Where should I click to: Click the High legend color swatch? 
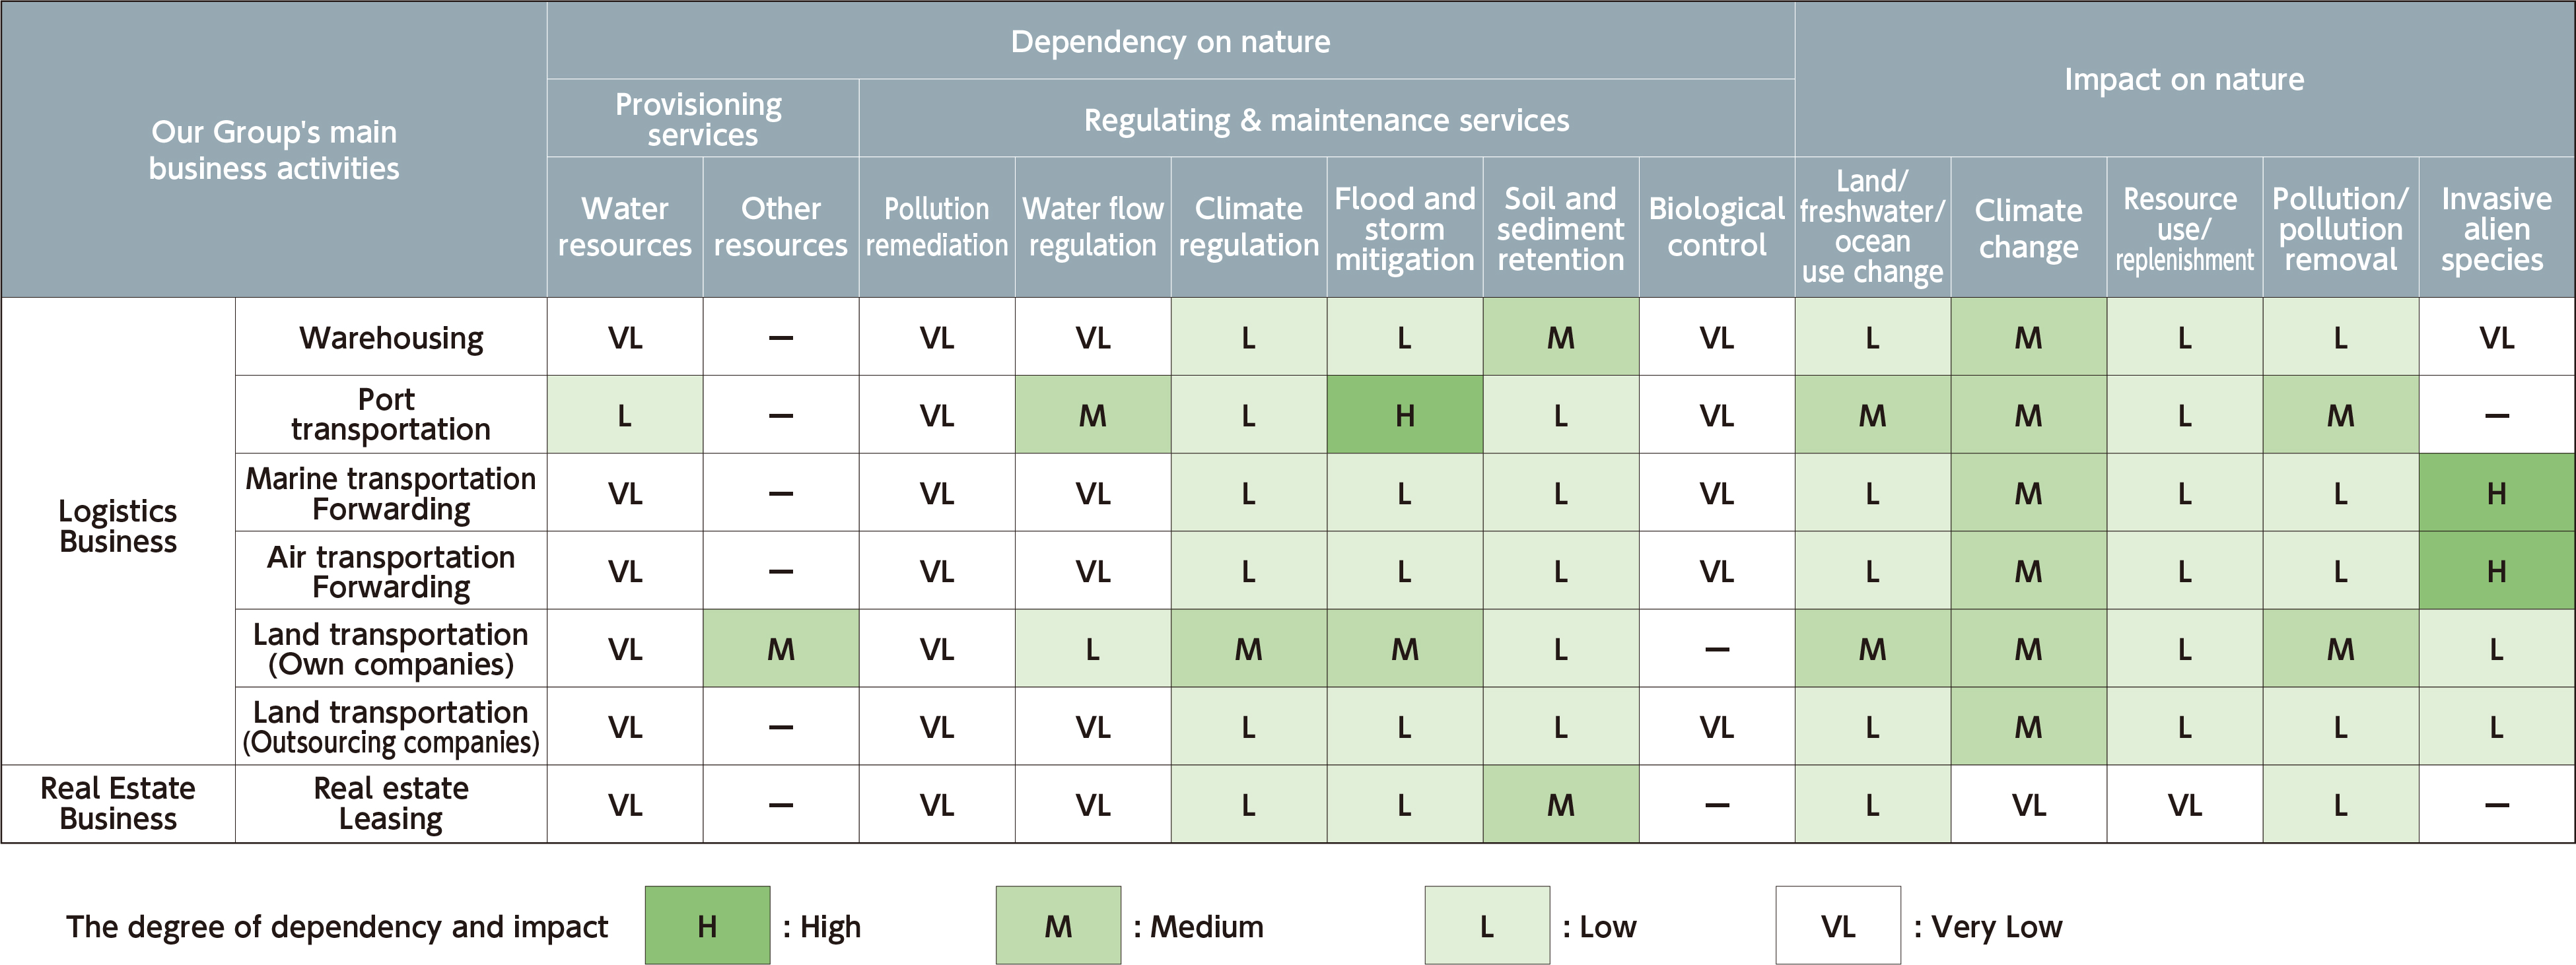click(x=707, y=925)
